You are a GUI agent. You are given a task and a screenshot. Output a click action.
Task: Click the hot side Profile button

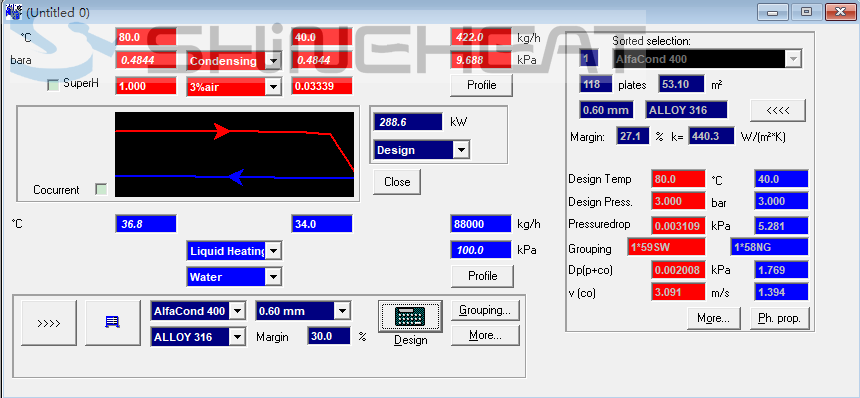(482, 85)
